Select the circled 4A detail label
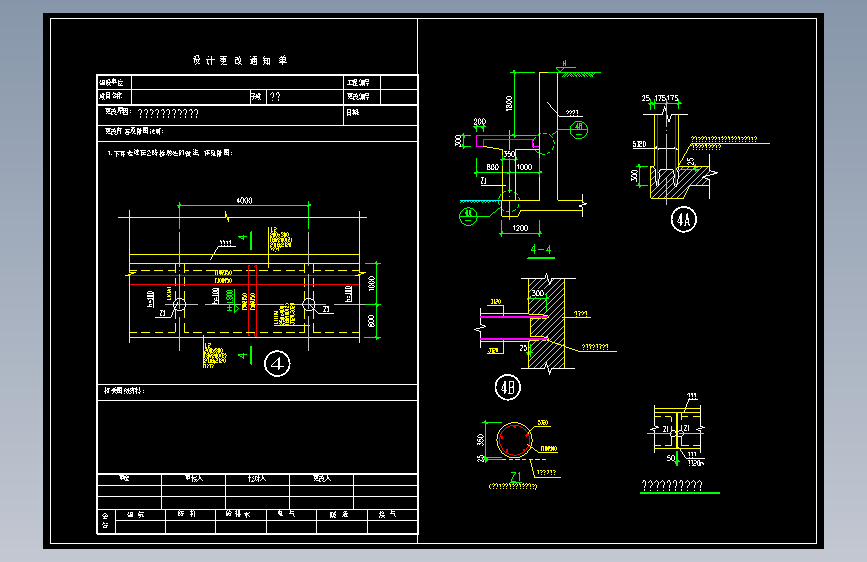The height and width of the screenshot is (562, 867). [683, 220]
